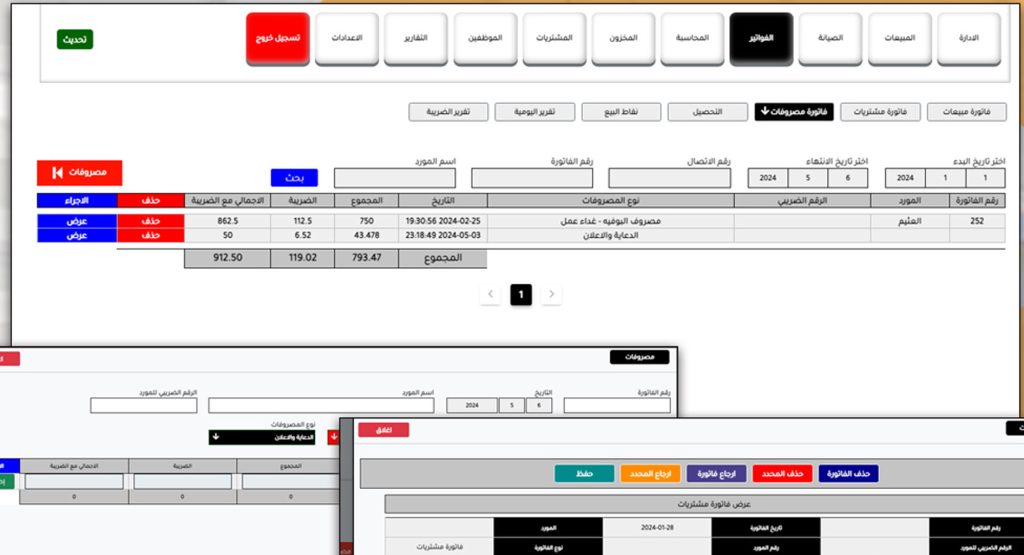Expand the فاتورة مصروفات dropdown arrow

coord(765,111)
